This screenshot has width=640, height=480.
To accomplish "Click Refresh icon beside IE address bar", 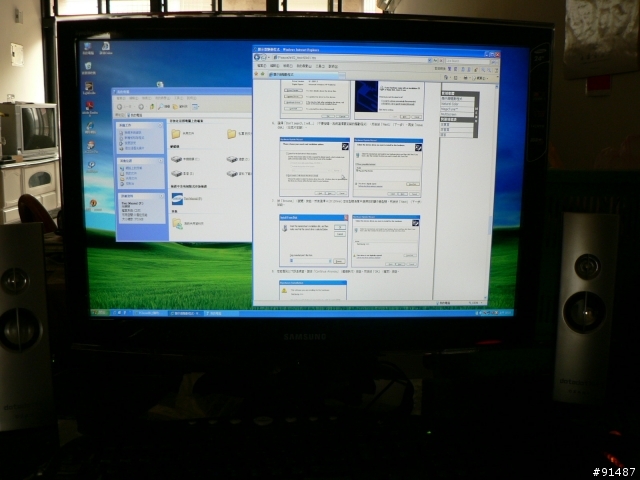I will point(436,60).
